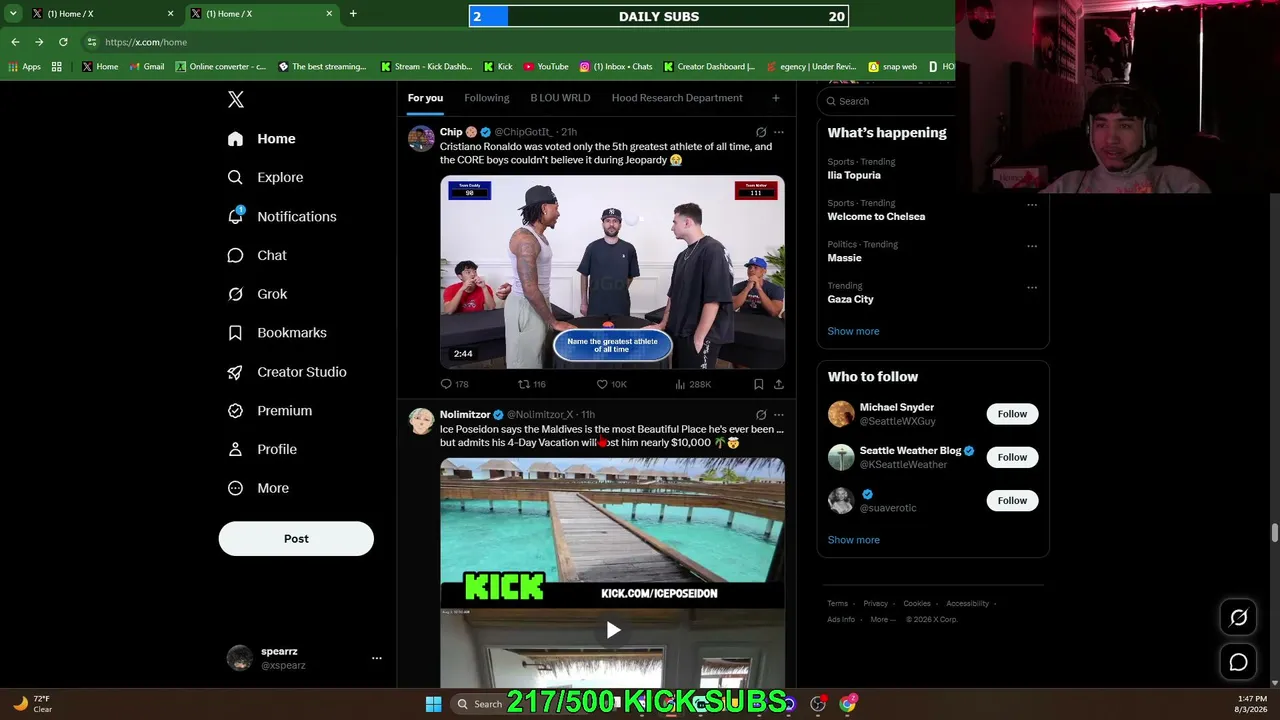Open YouTube bookmark

(546, 67)
